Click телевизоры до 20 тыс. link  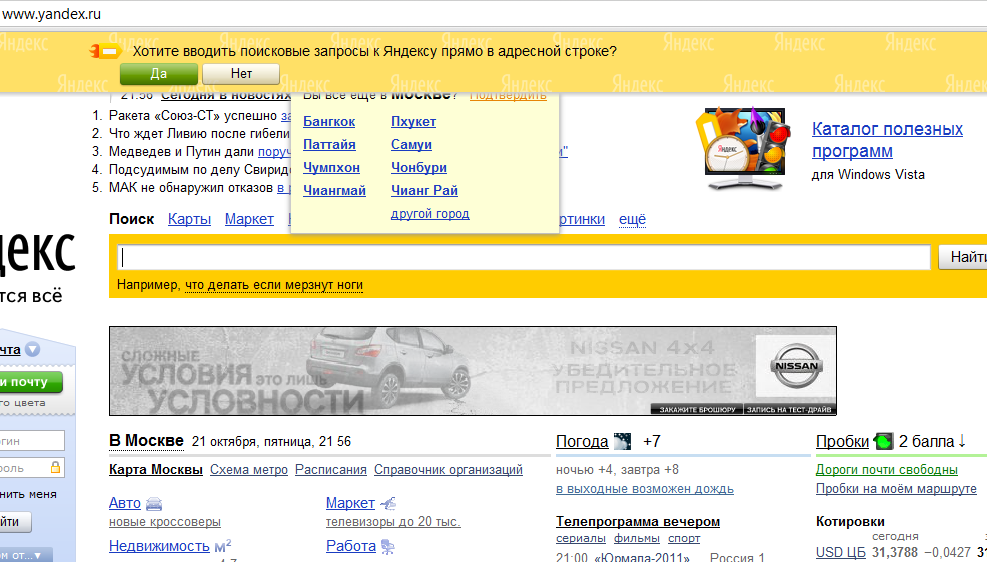click(393, 522)
